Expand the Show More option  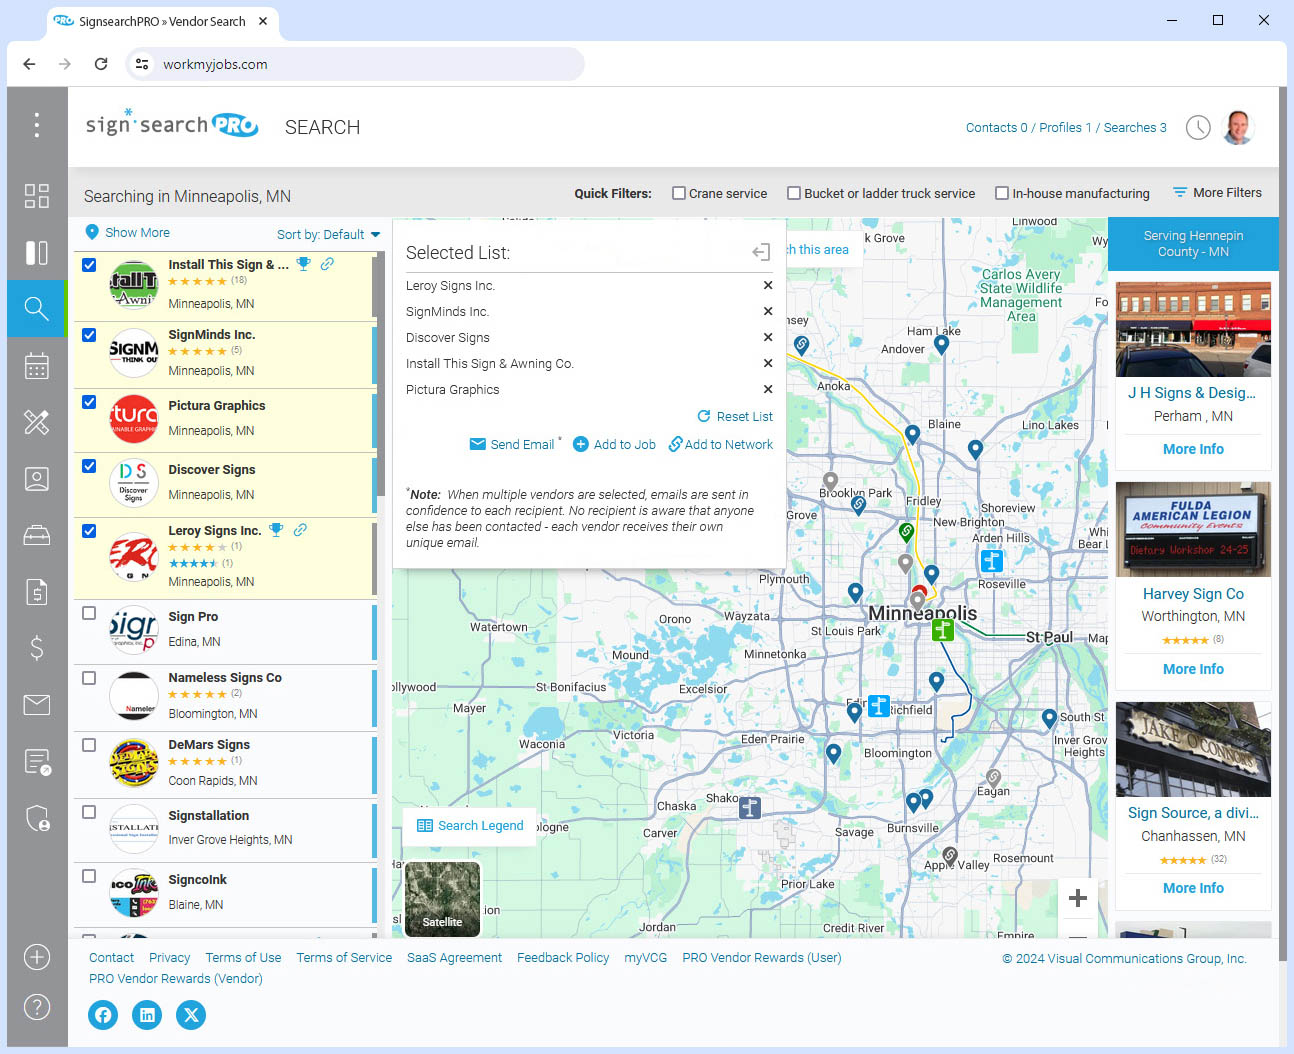[x=128, y=232]
